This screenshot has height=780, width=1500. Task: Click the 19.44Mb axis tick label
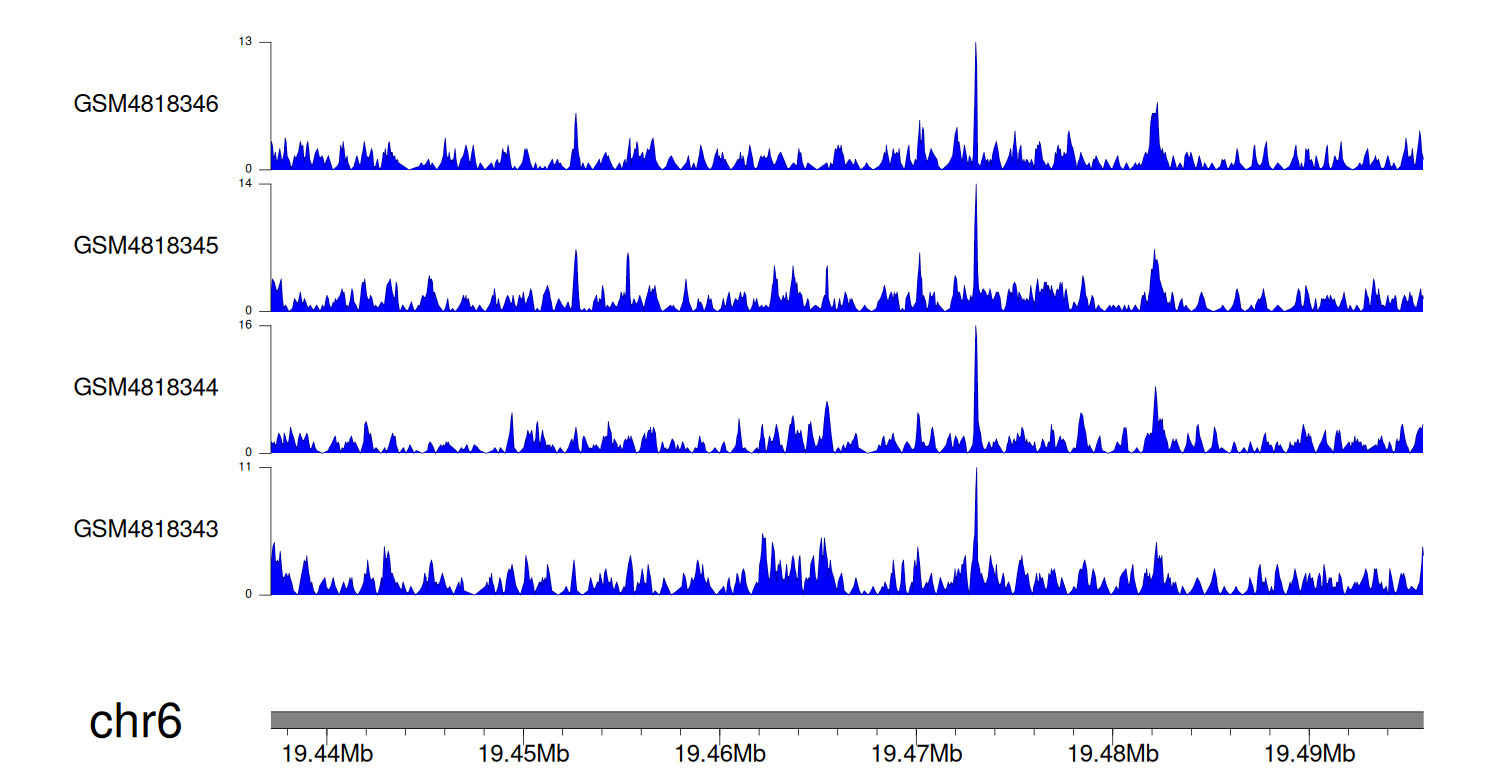329,753
